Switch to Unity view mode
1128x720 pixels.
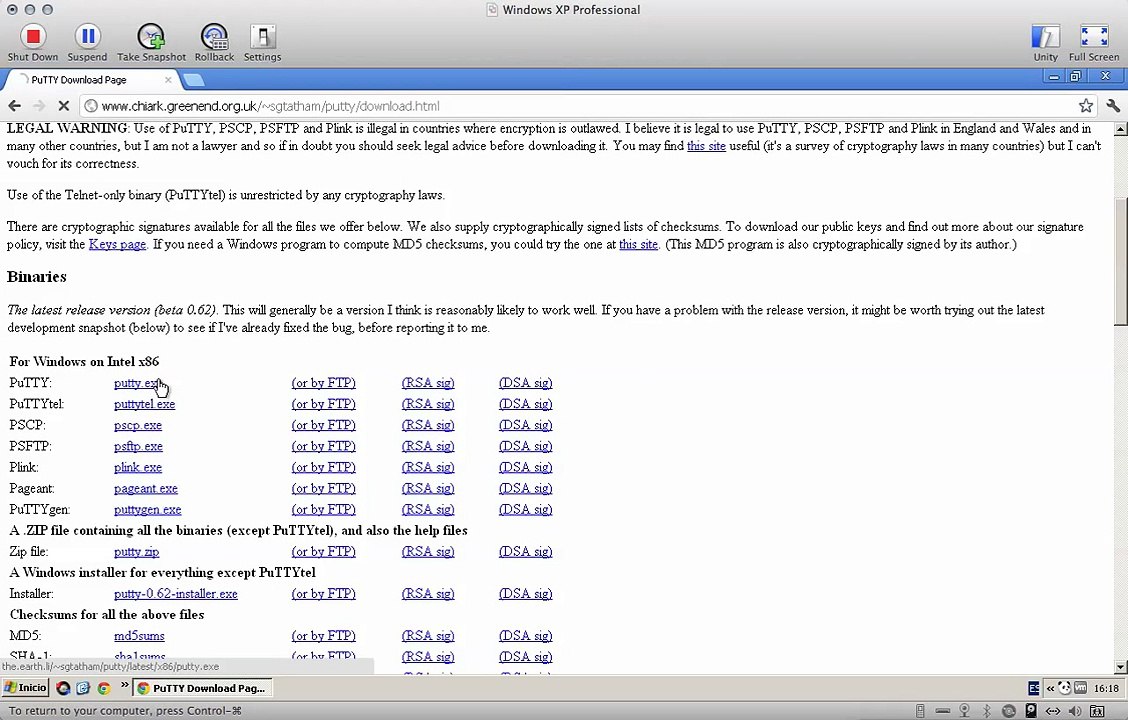click(1045, 42)
